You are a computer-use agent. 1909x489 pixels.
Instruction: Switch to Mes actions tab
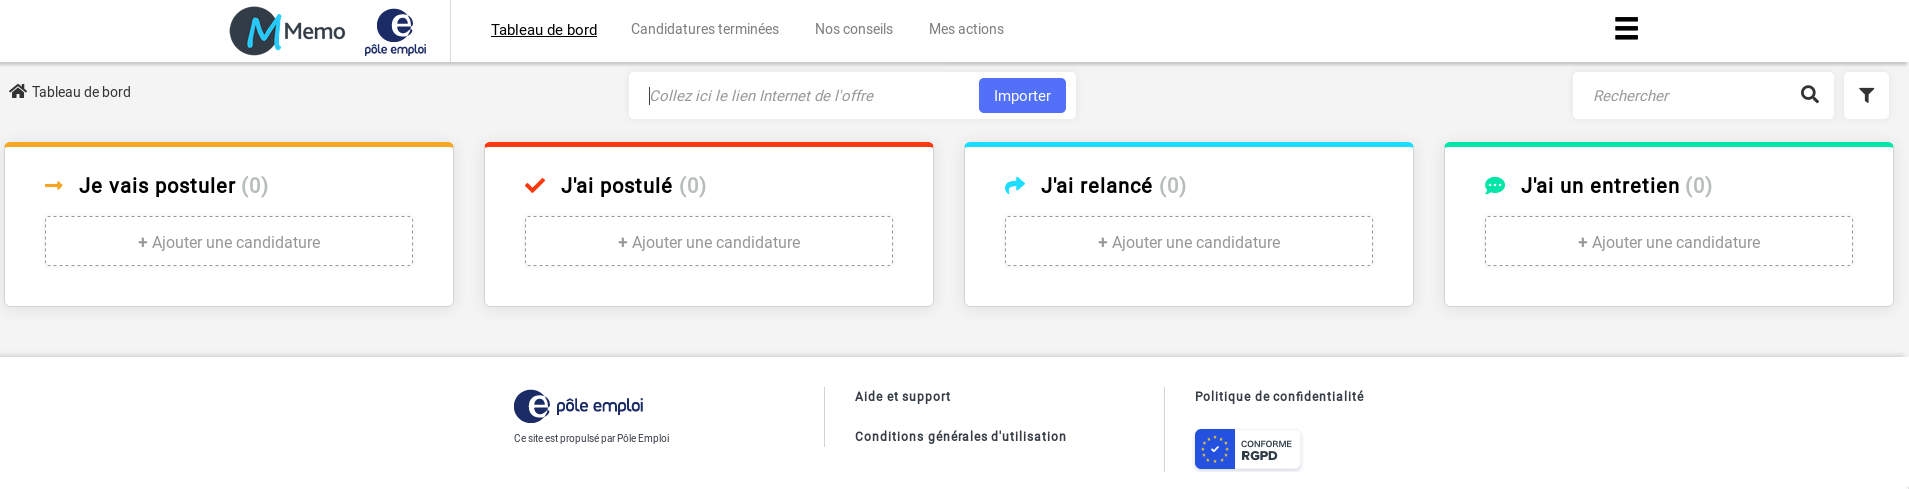966,30
